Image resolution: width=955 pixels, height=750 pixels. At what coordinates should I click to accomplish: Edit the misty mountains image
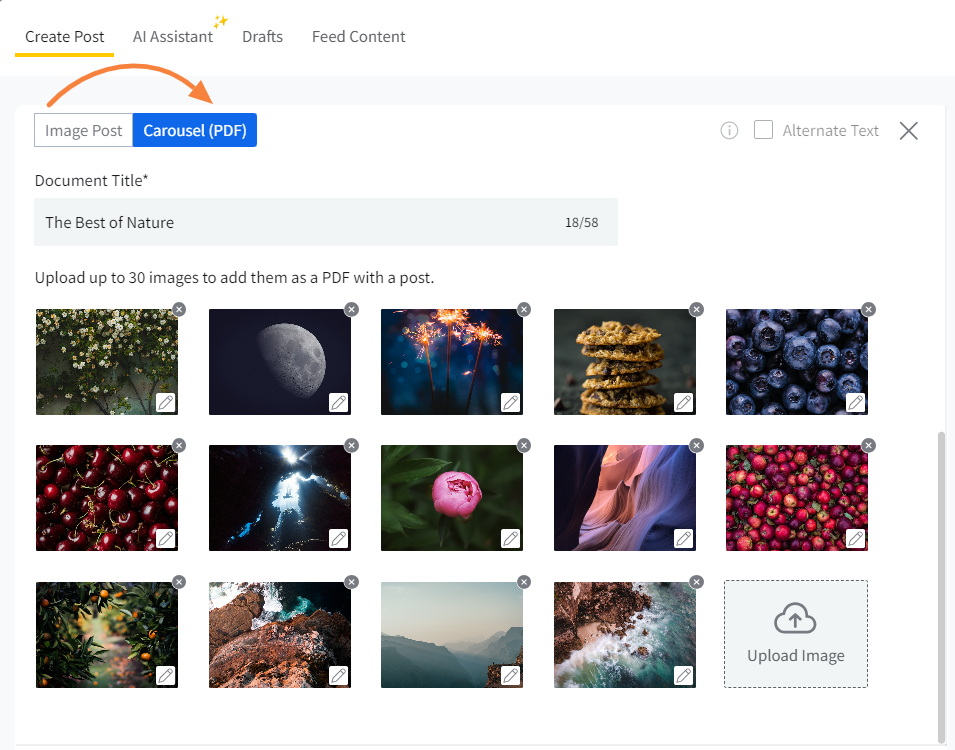coord(511,675)
